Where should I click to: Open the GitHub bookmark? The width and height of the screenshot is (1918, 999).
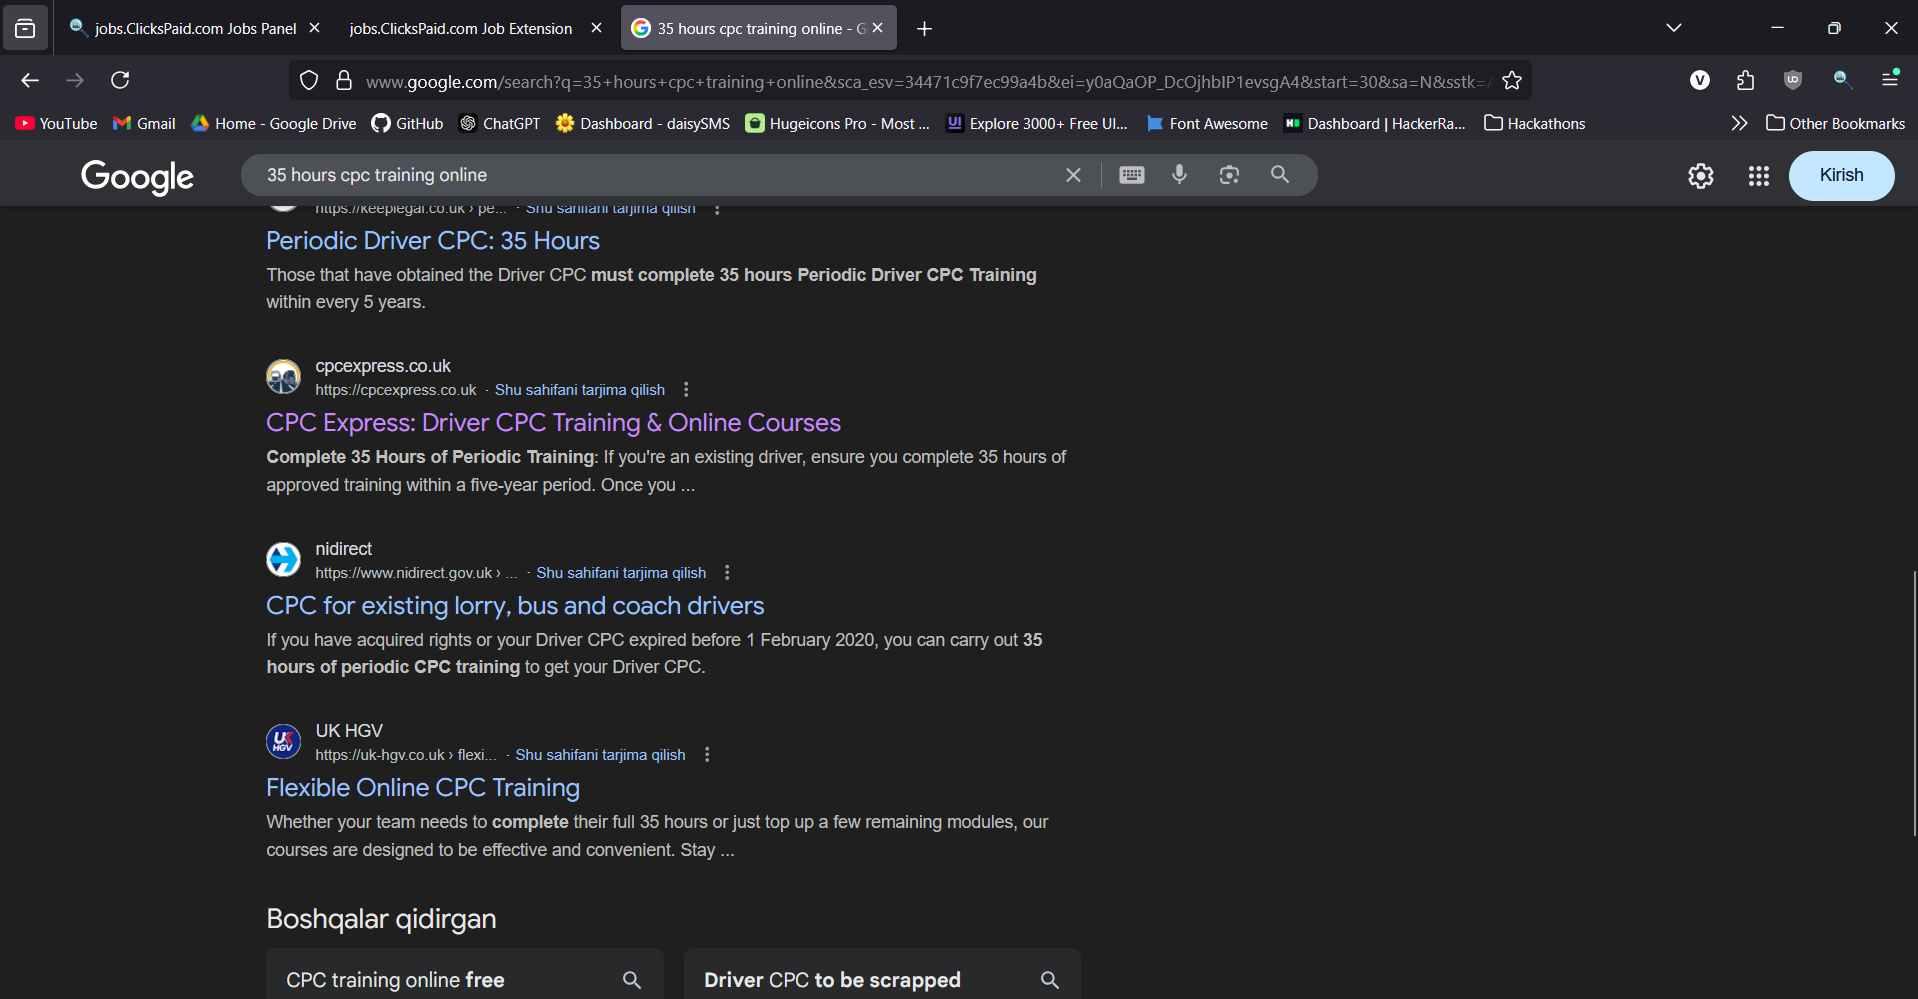pos(407,123)
